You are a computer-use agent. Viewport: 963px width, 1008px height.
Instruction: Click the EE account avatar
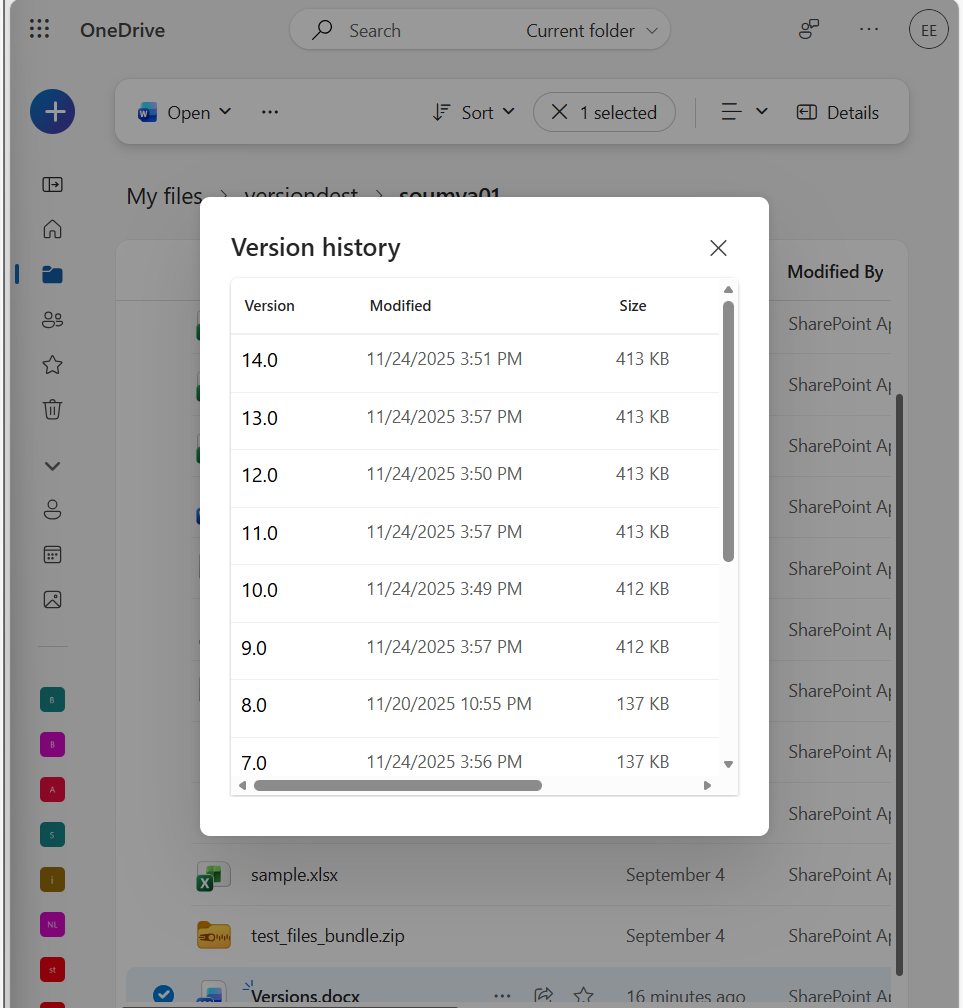pyautogui.click(x=928, y=29)
